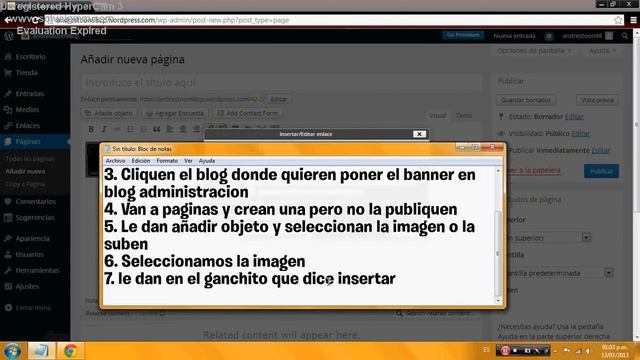Image resolution: width=640 pixels, height=360 pixels.
Task: Expand the Ayuda help tab in WordPress
Action: (x=602, y=51)
